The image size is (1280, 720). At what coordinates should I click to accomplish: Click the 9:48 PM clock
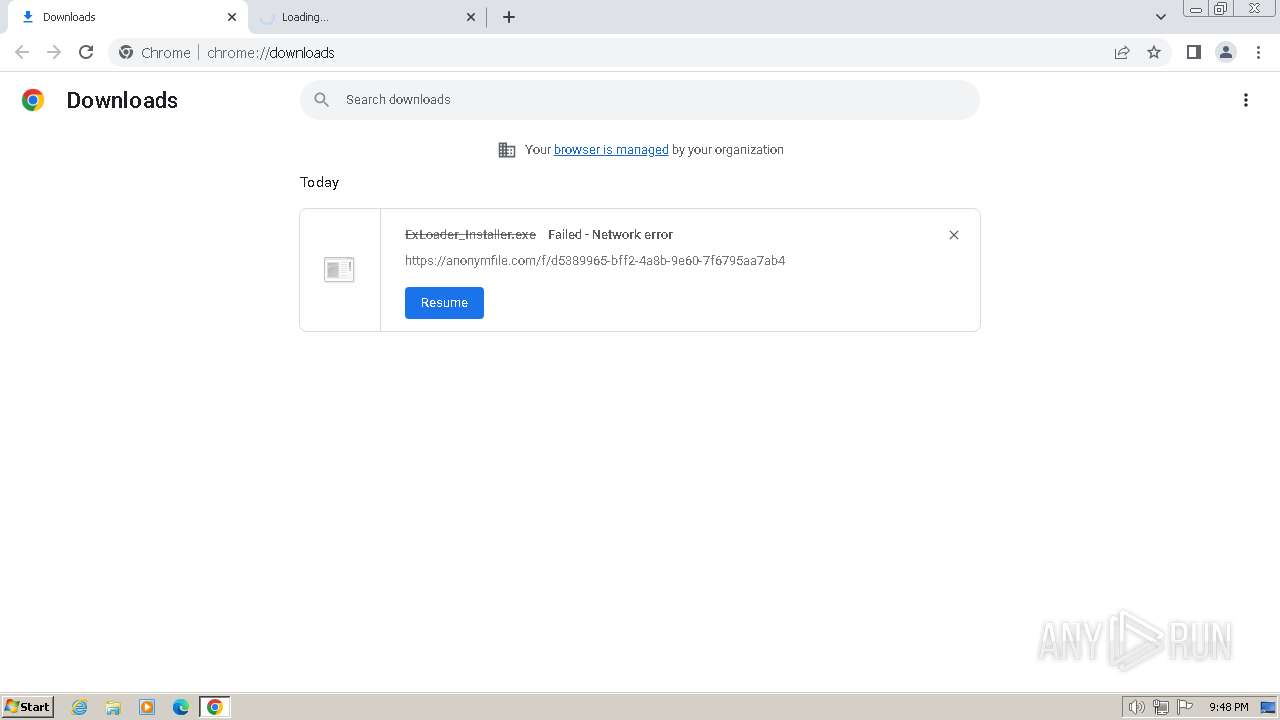[1229, 707]
